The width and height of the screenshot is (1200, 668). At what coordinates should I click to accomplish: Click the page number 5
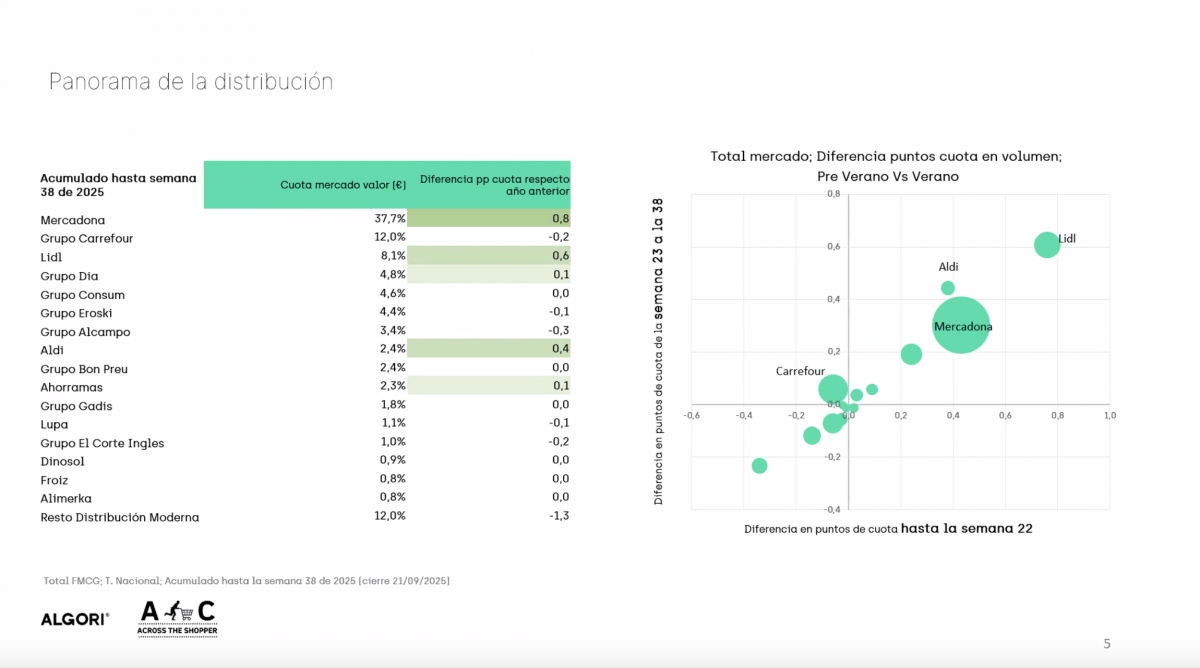(x=1107, y=643)
